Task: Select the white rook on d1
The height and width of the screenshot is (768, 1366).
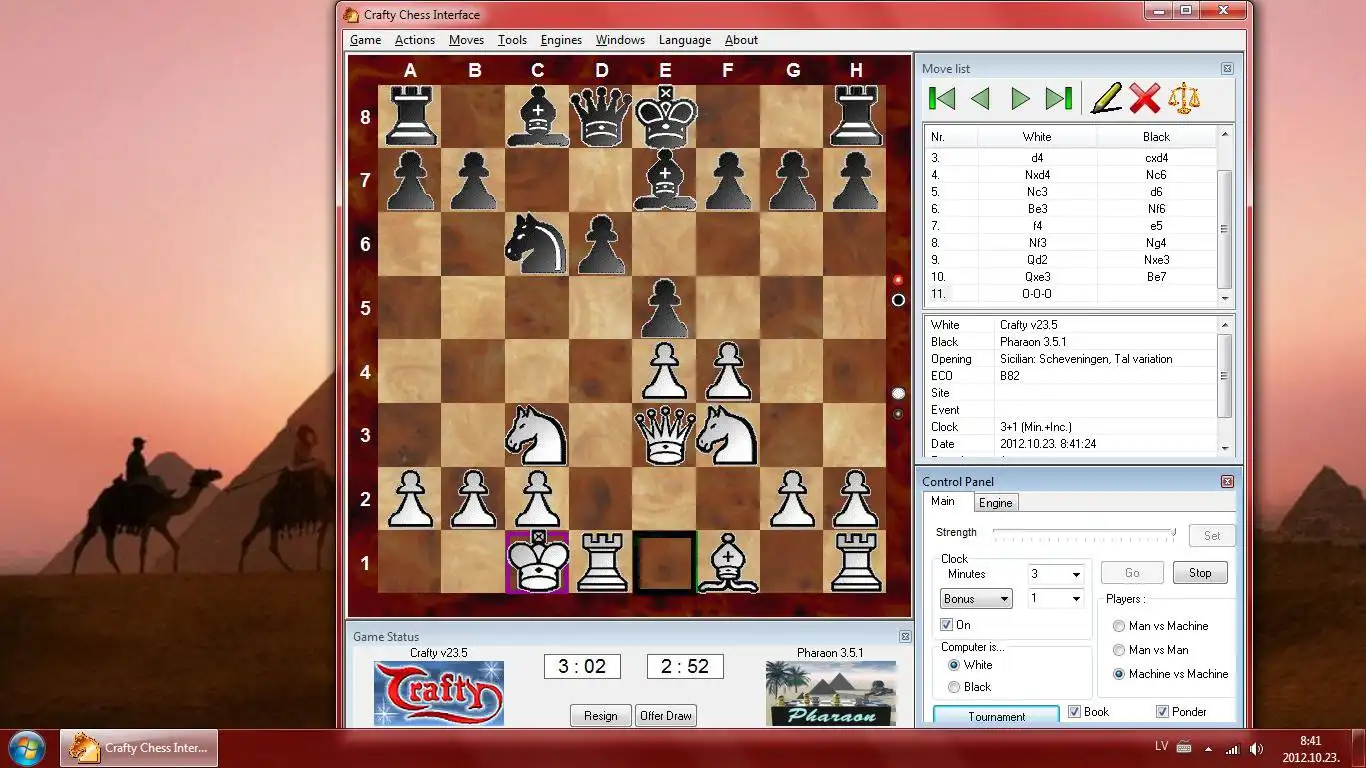Action: (x=601, y=562)
